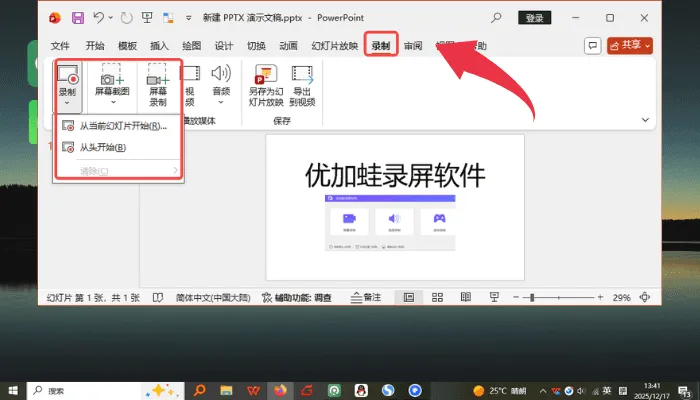Switch to the 插入 tab
700x400 pixels.
pyautogui.click(x=159, y=46)
